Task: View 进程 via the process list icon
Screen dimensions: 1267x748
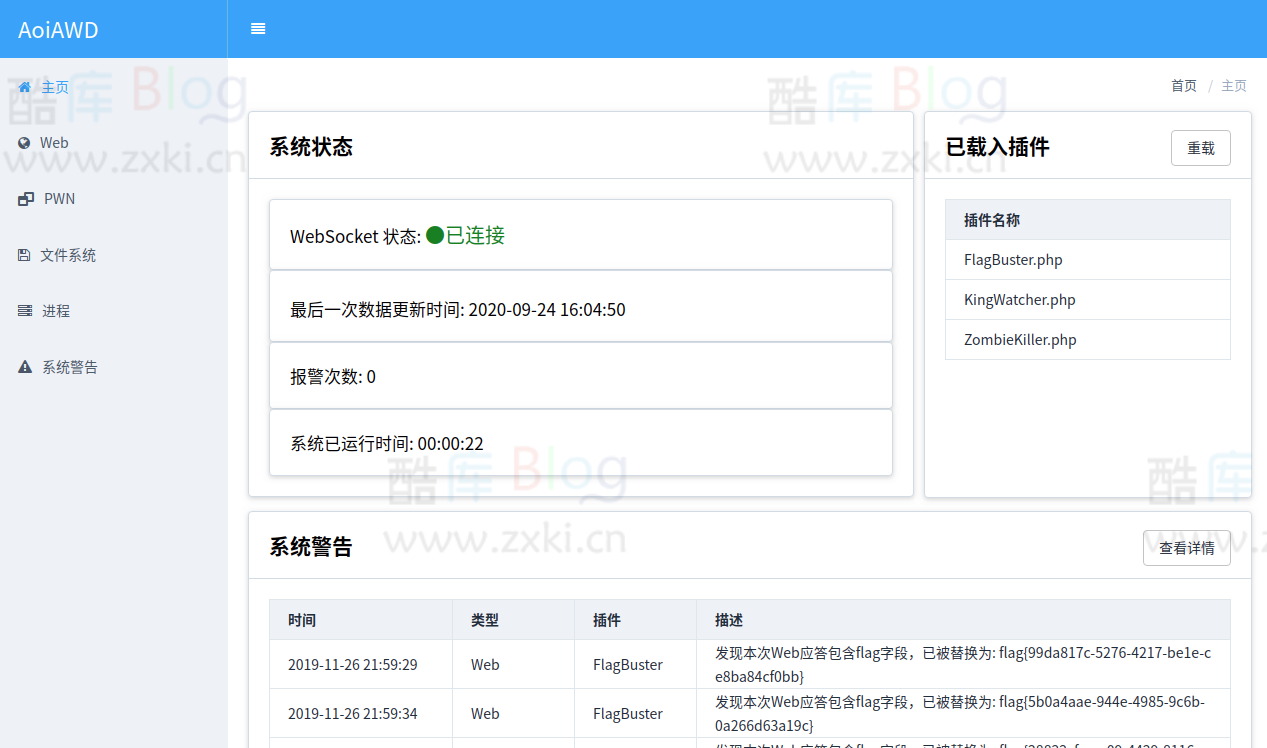Action: [x=25, y=310]
